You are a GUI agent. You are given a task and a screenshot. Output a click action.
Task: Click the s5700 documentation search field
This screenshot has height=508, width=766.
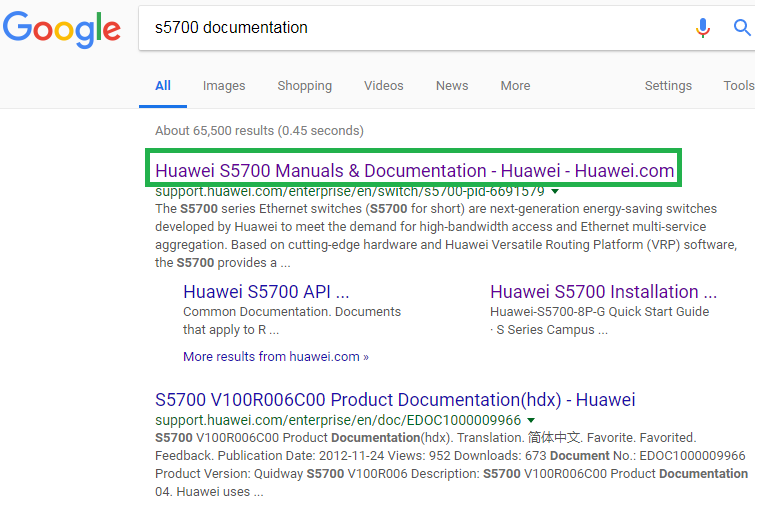click(415, 28)
